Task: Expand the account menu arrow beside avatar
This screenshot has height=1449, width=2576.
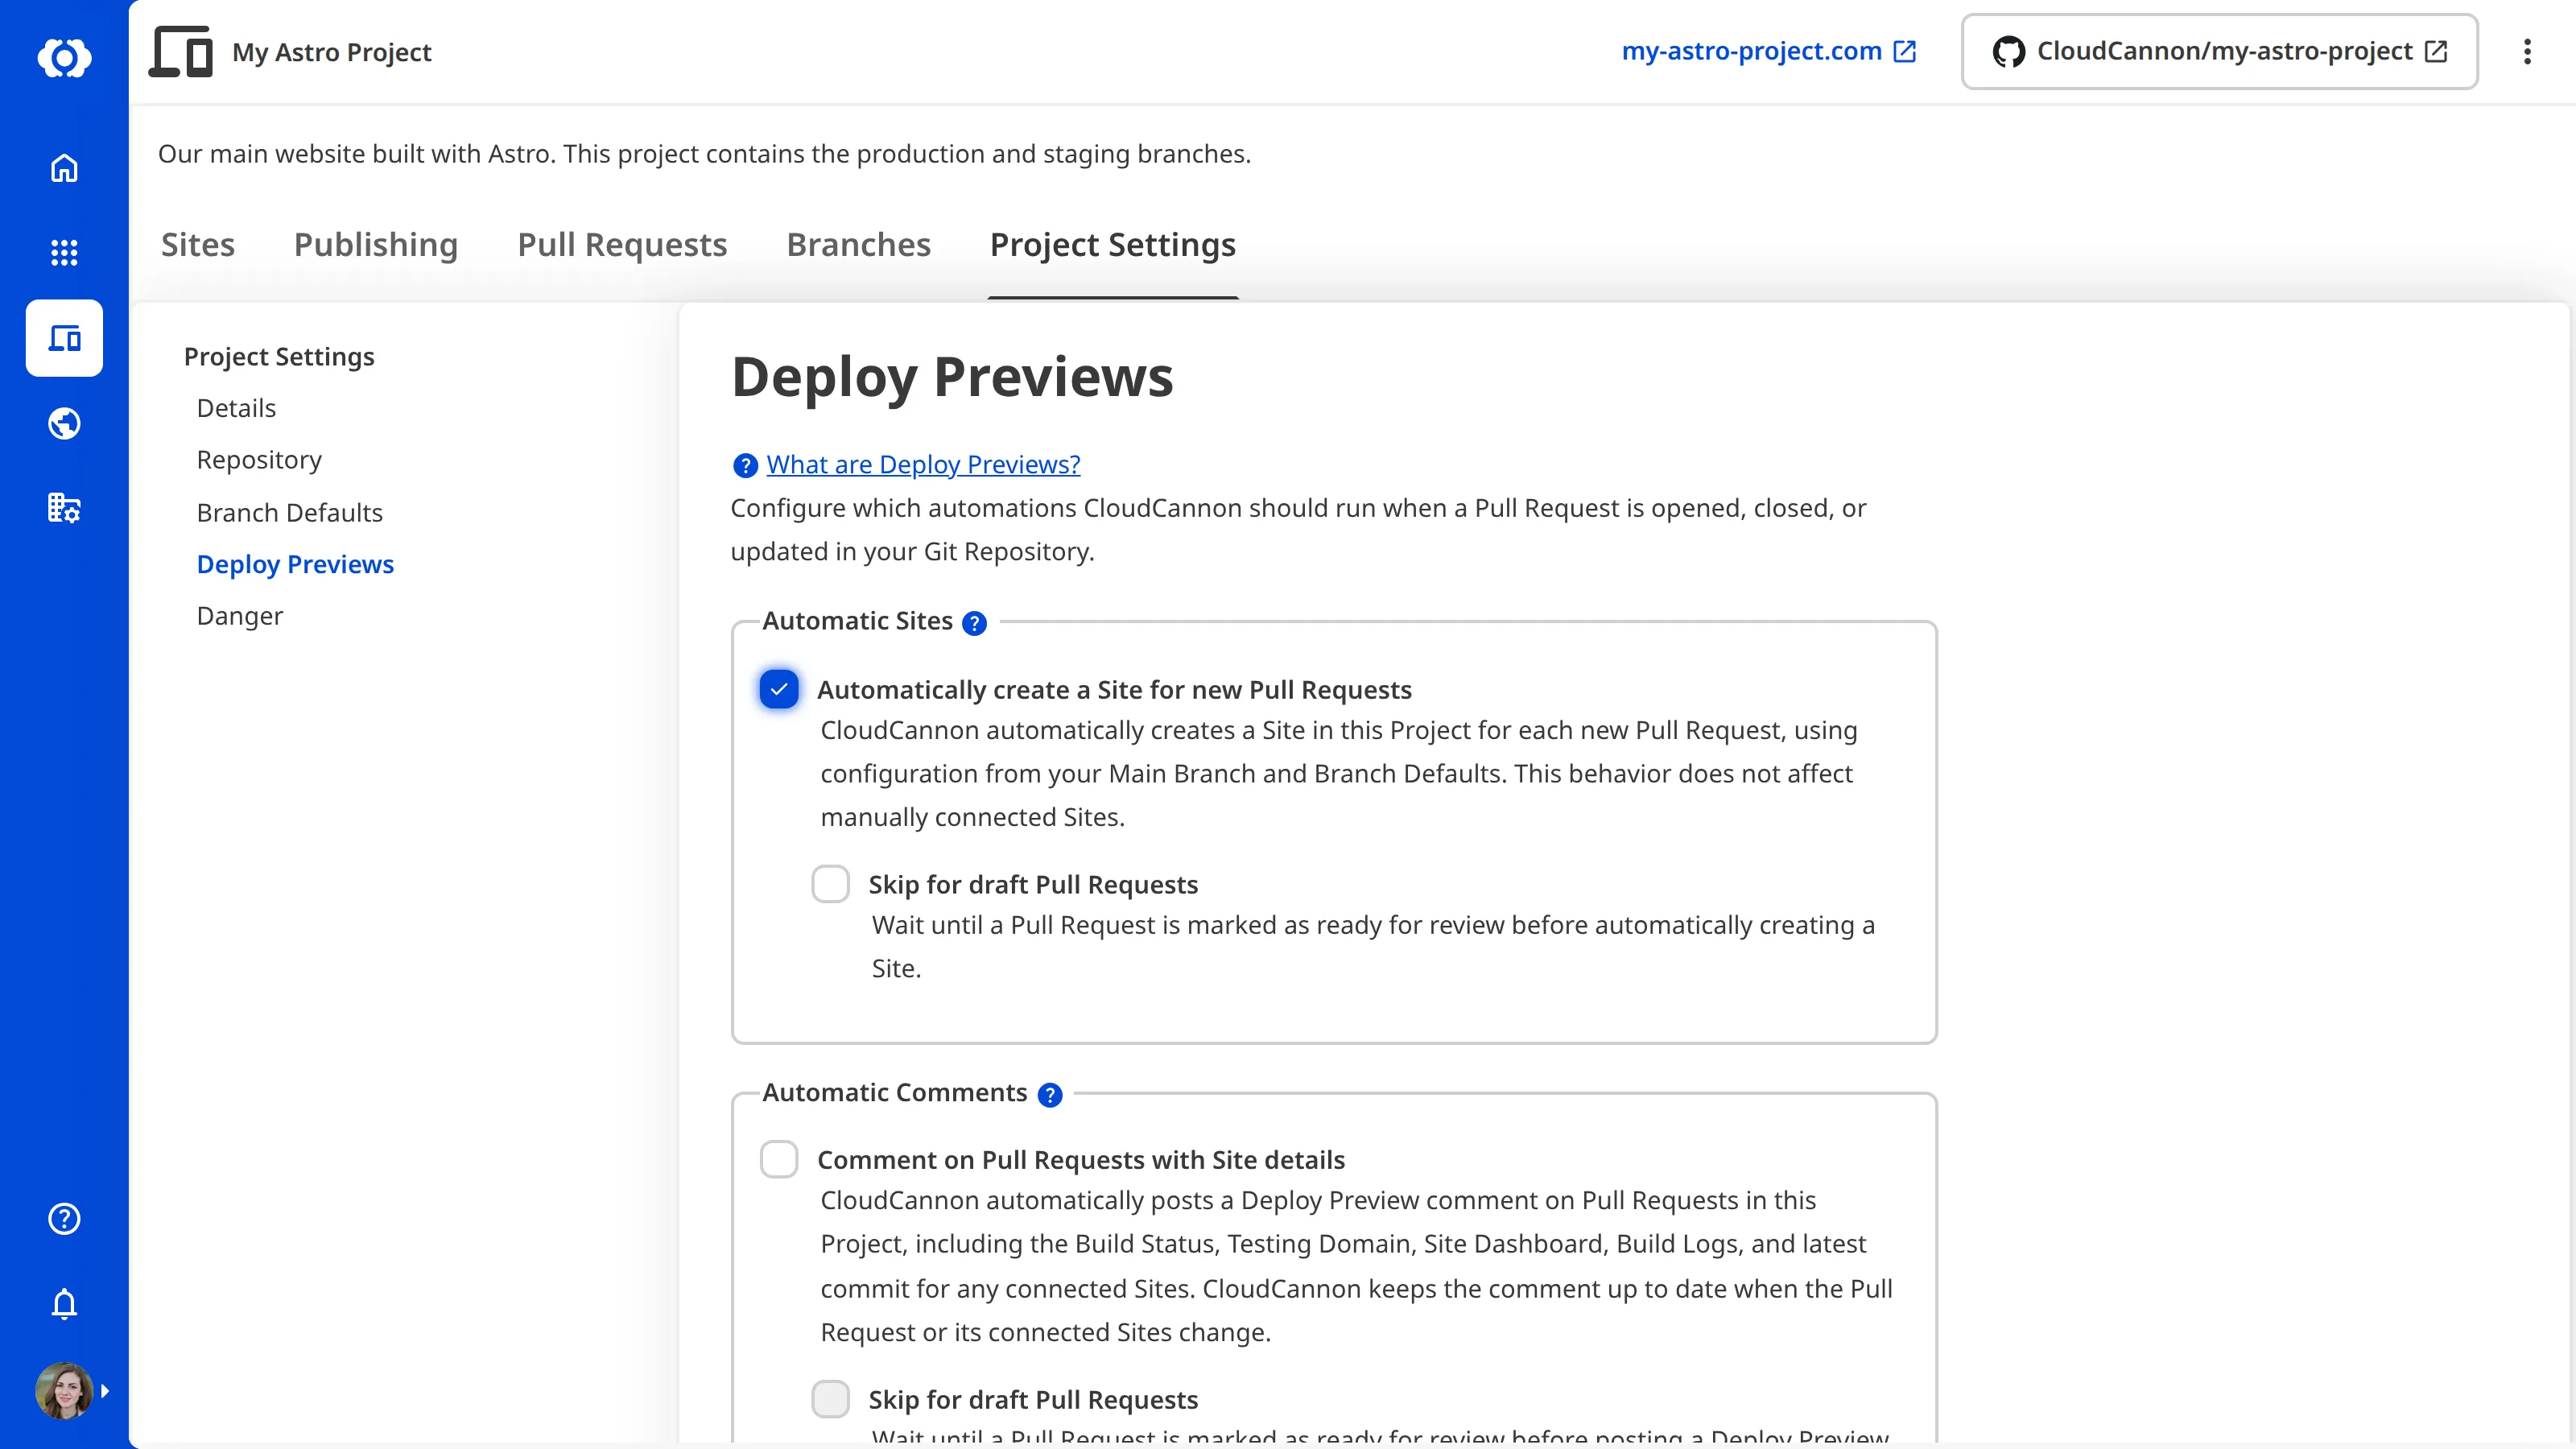Action: click(x=105, y=1391)
